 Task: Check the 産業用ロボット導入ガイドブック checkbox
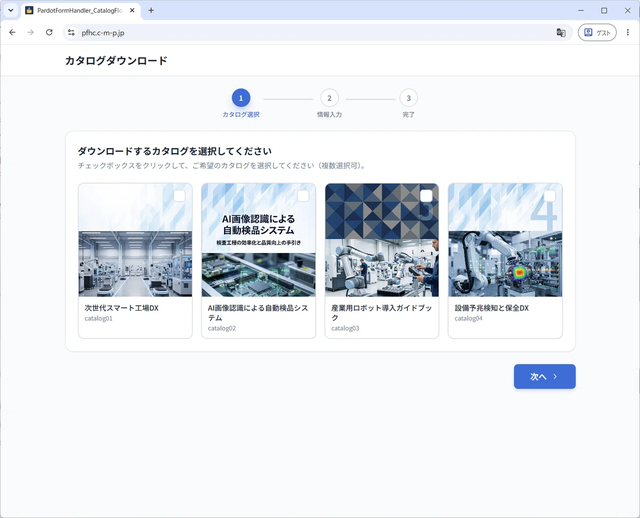coord(426,196)
